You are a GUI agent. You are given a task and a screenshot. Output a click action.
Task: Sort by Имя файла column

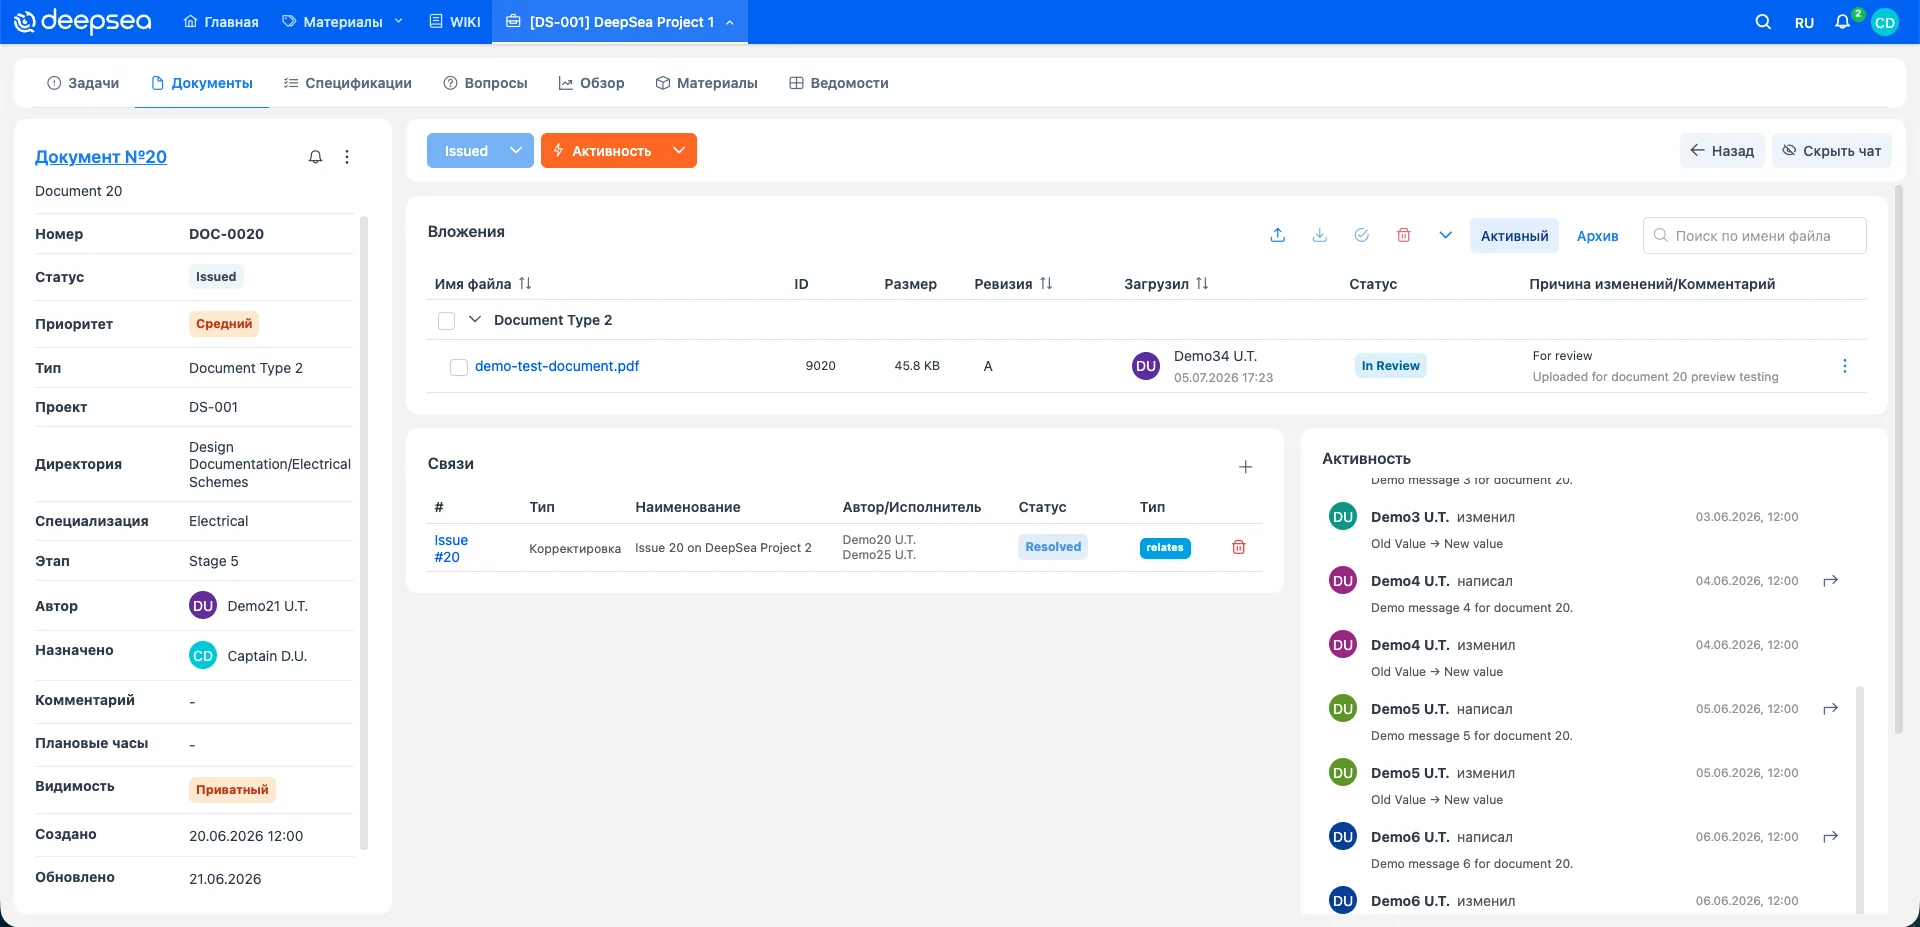point(525,284)
